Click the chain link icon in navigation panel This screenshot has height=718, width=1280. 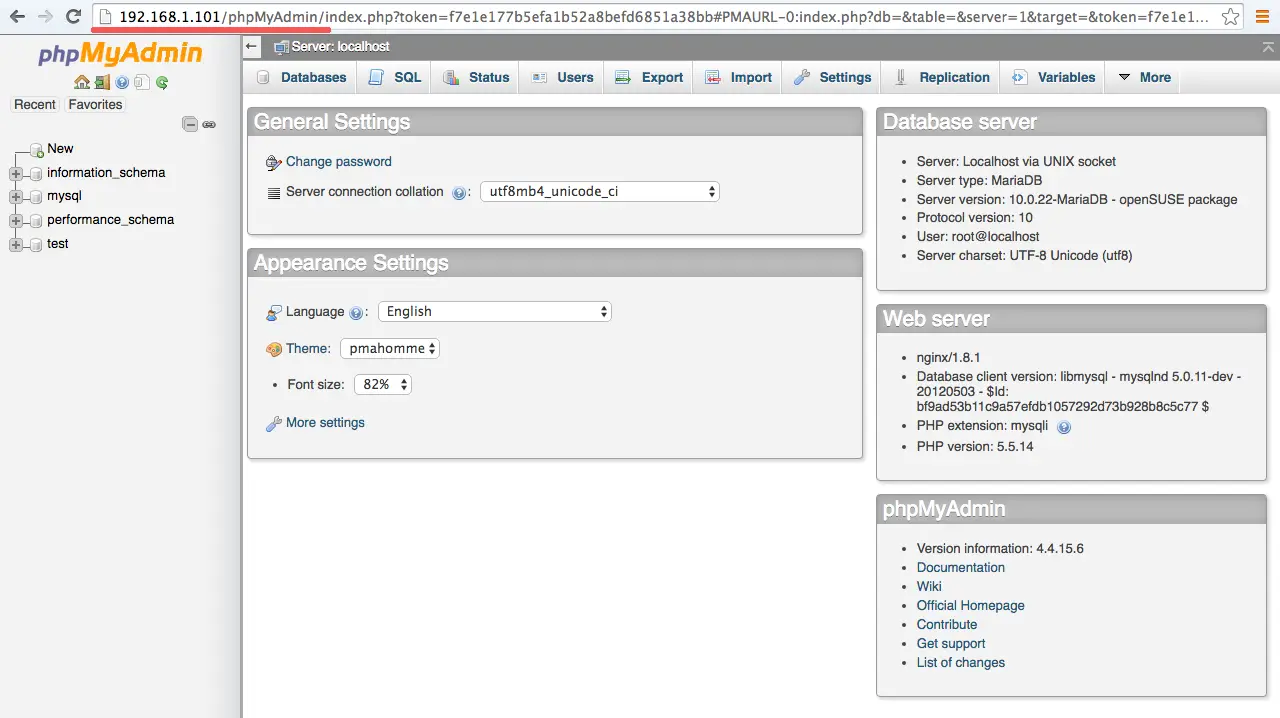pyautogui.click(x=209, y=125)
